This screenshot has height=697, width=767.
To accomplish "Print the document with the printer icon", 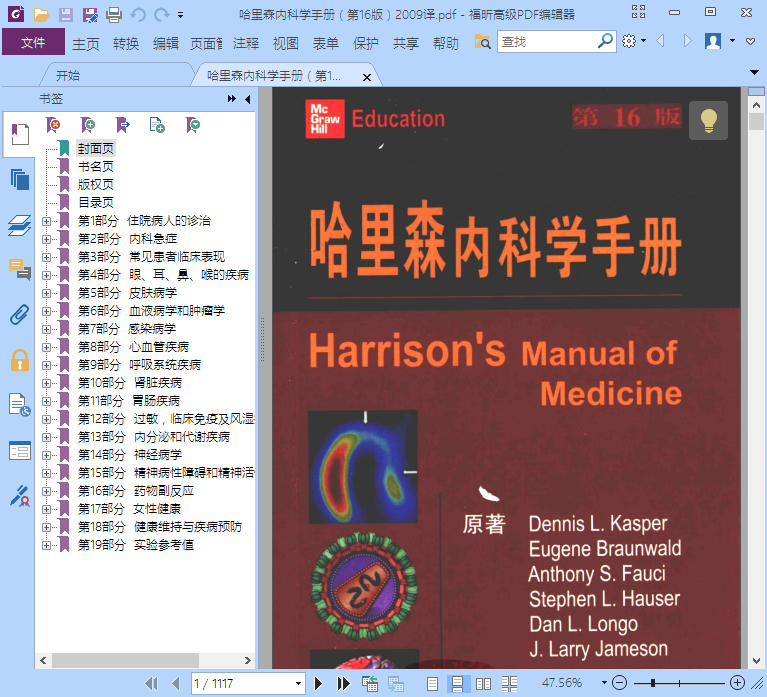I will click(x=114, y=15).
